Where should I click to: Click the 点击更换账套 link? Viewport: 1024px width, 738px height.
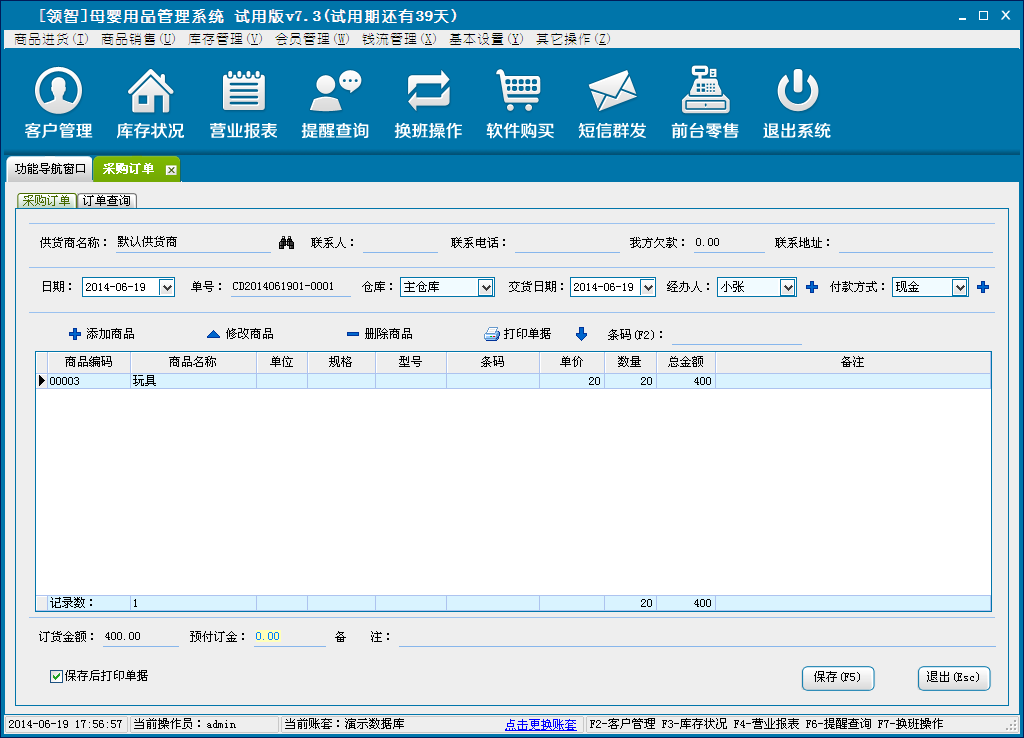541,725
